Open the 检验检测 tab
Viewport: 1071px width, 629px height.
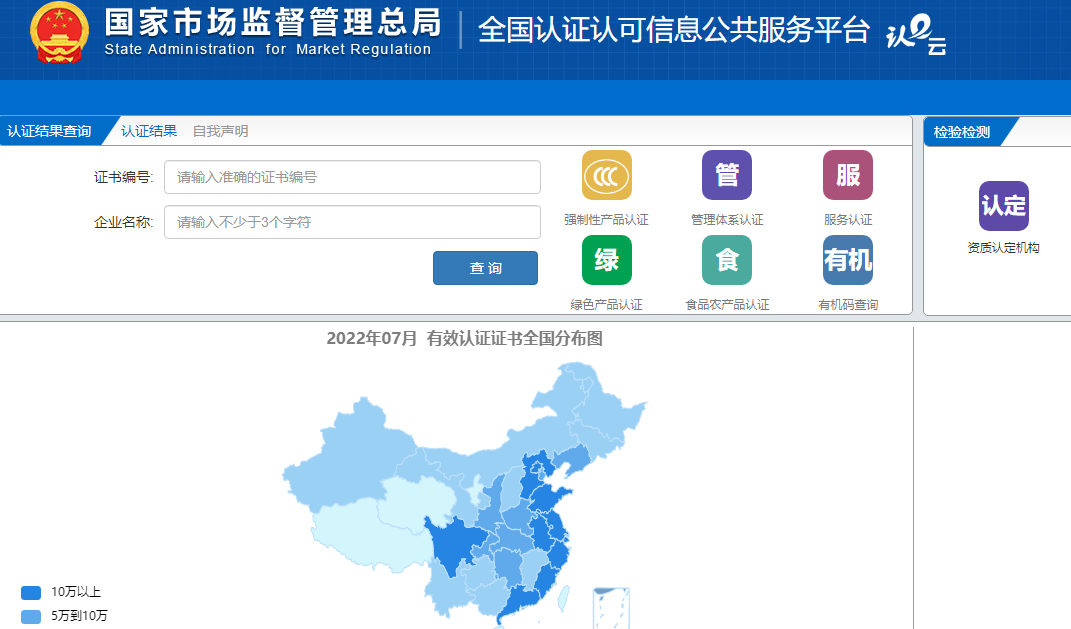coord(962,131)
